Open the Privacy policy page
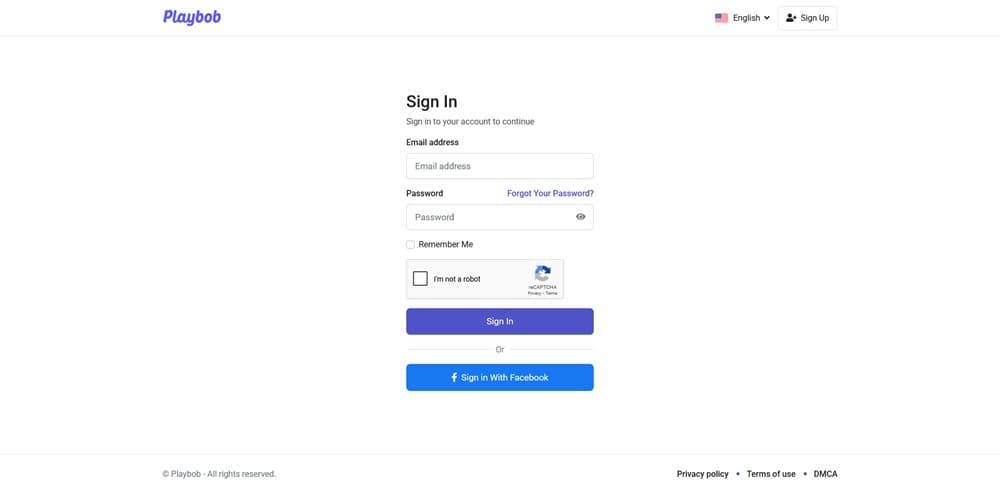 pos(702,474)
